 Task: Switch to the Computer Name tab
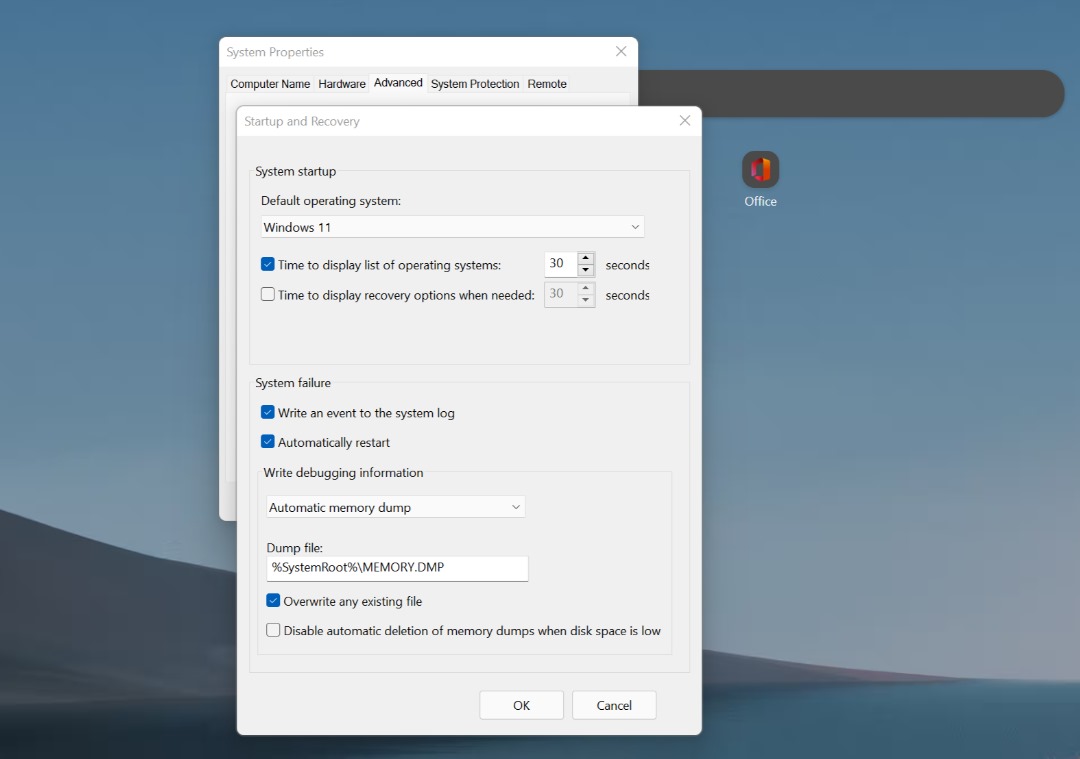tap(270, 83)
